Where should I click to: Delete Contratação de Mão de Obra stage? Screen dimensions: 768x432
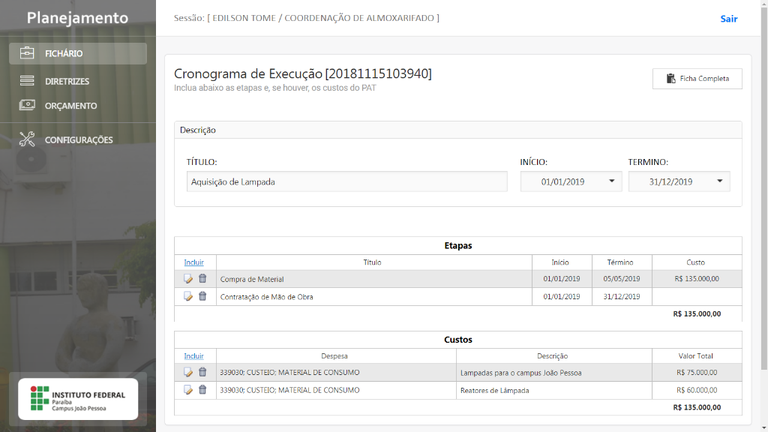202,297
